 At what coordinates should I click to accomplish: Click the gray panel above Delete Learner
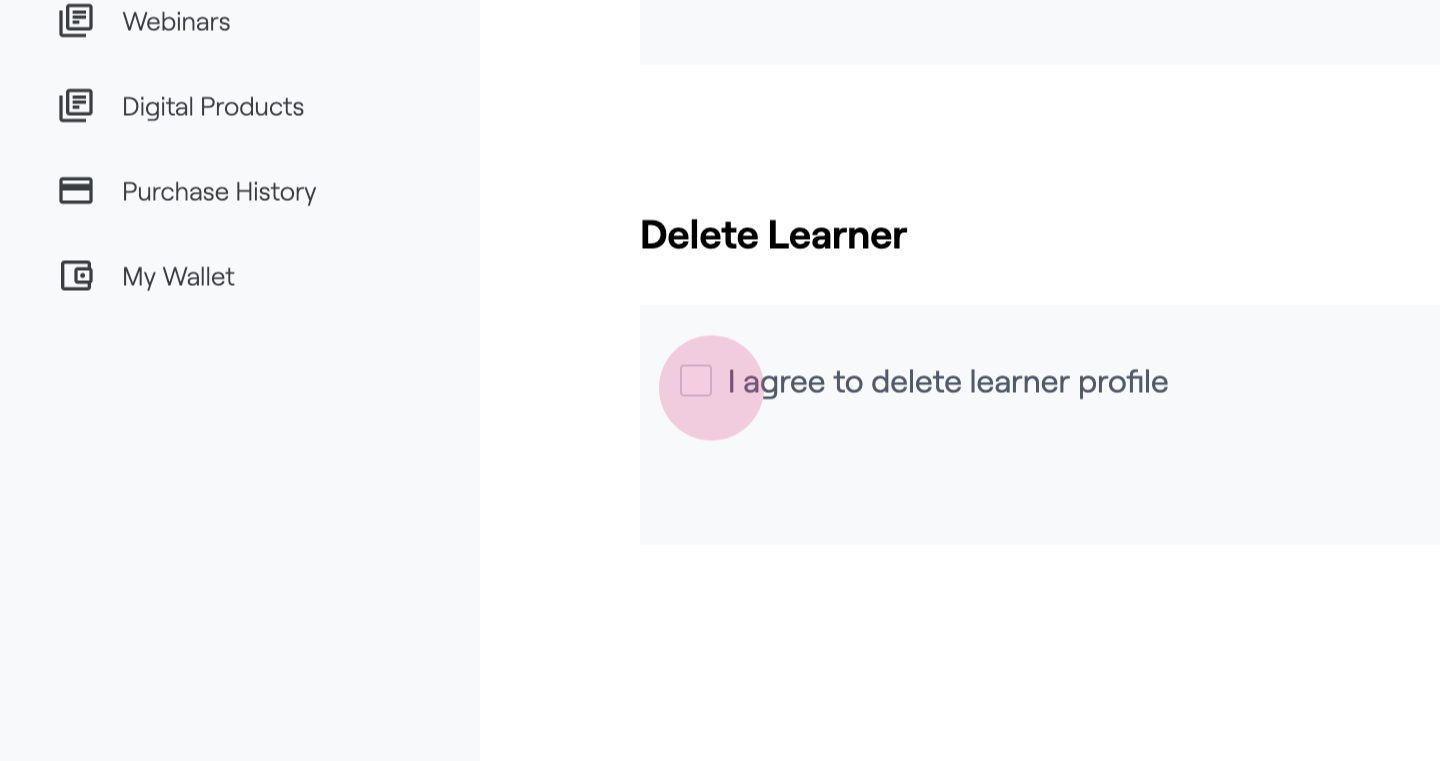(x=1040, y=30)
